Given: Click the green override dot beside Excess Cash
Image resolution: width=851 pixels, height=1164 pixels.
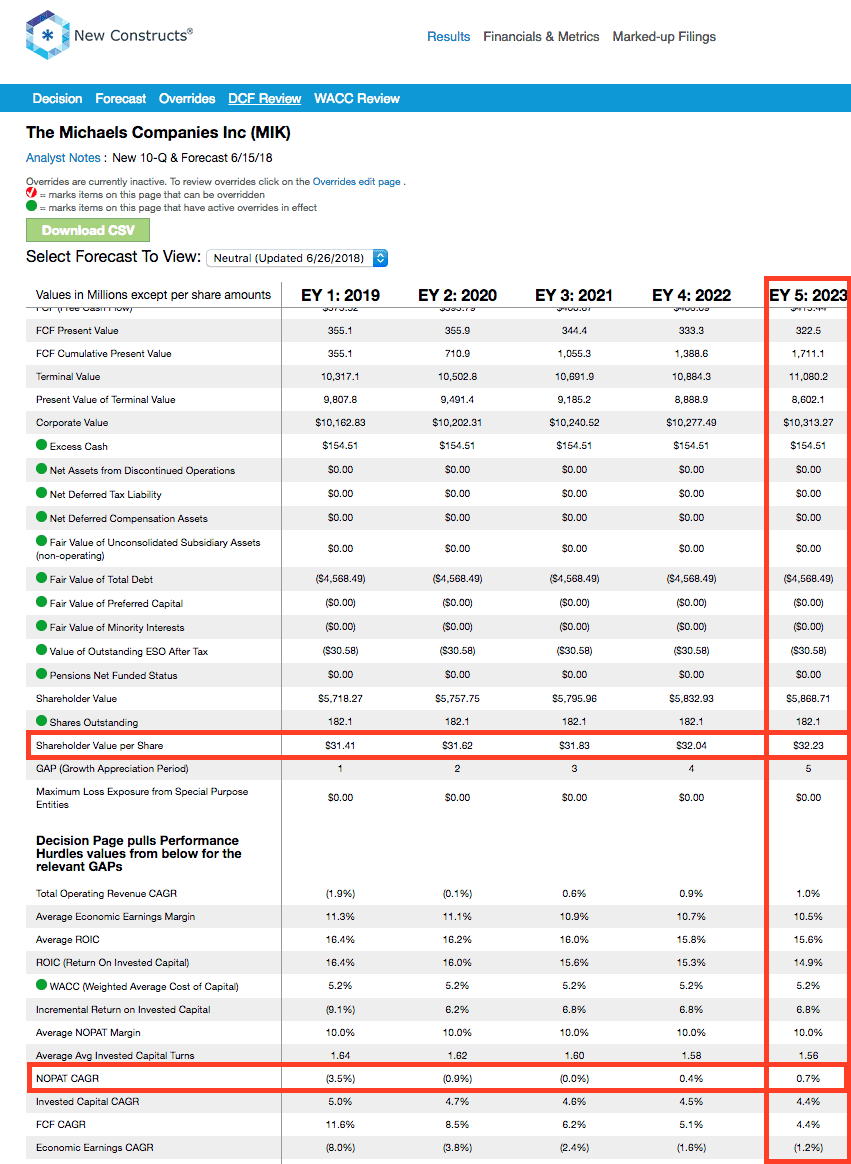Looking at the screenshot, I should 41,446.
